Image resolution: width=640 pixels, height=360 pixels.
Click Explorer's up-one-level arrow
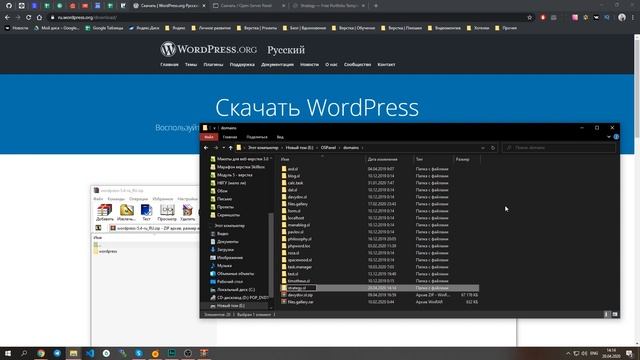[231, 148]
